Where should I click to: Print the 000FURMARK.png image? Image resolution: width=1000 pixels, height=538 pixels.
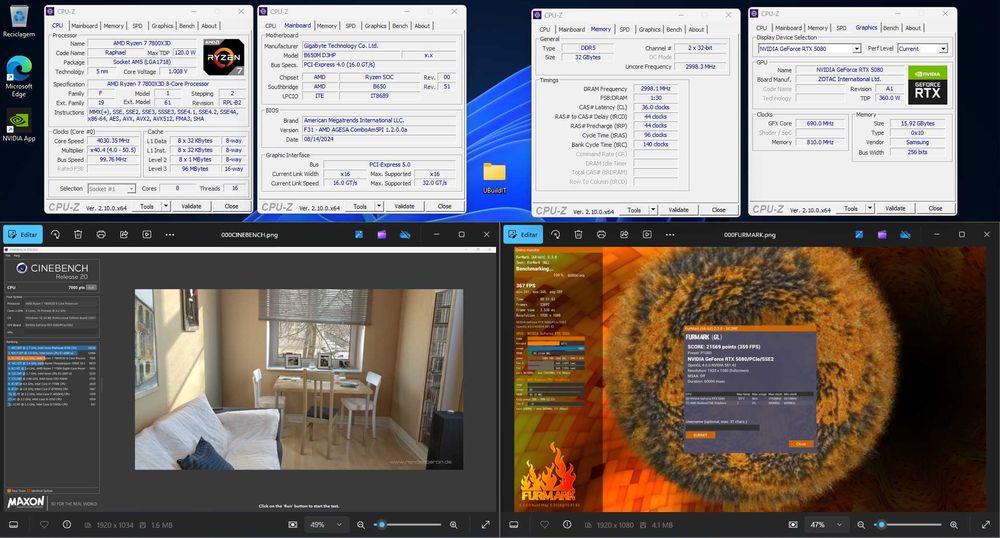(x=601, y=235)
